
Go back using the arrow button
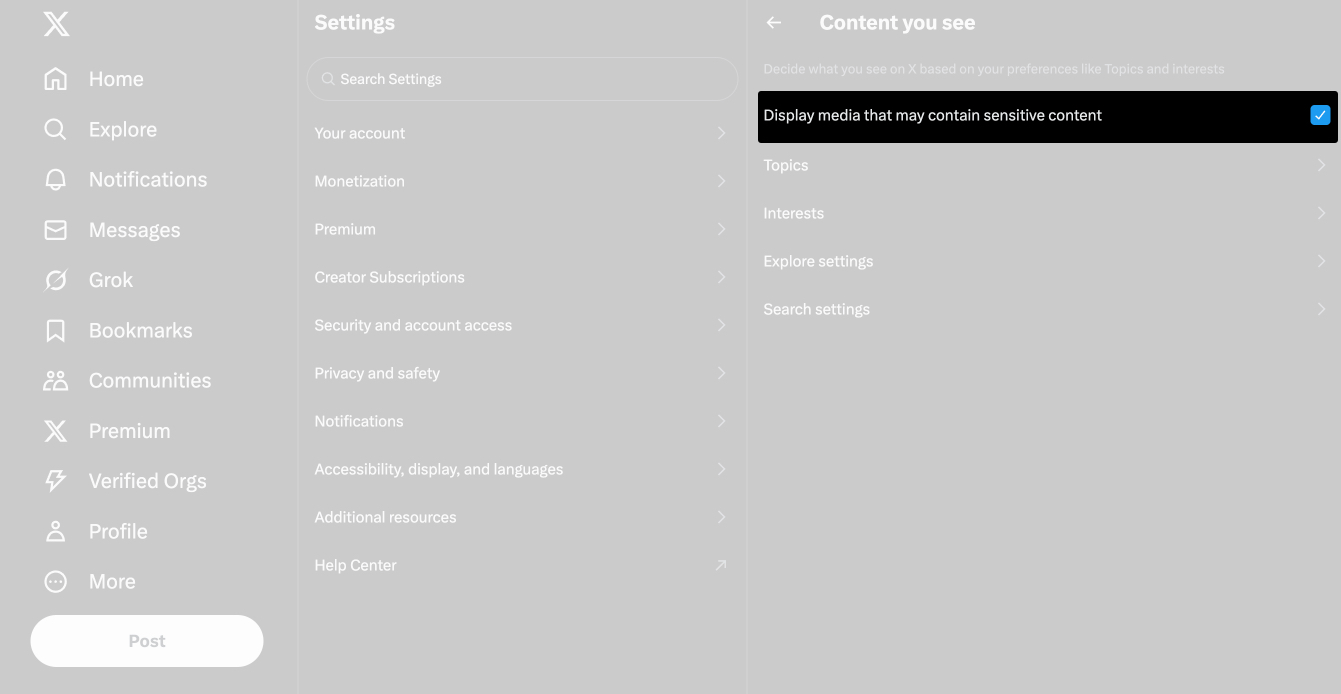(773, 22)
